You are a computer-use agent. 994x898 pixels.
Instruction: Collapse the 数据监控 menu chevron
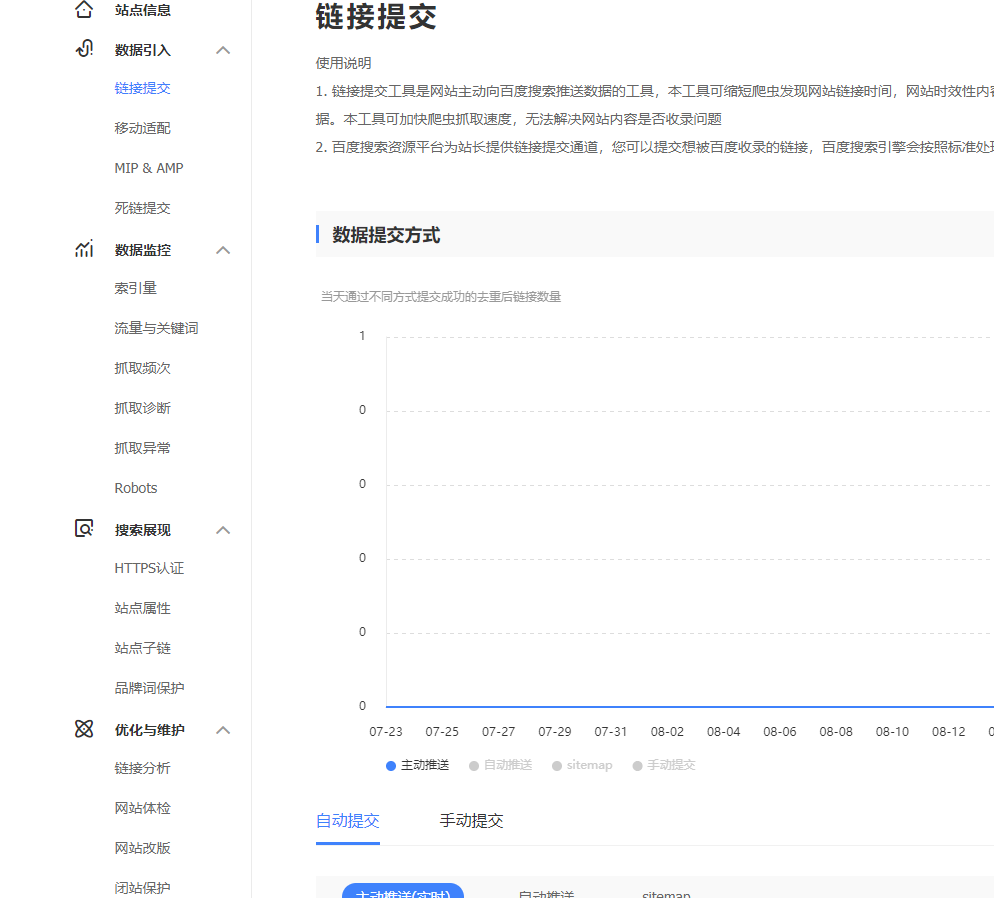(x=223, y=250)
